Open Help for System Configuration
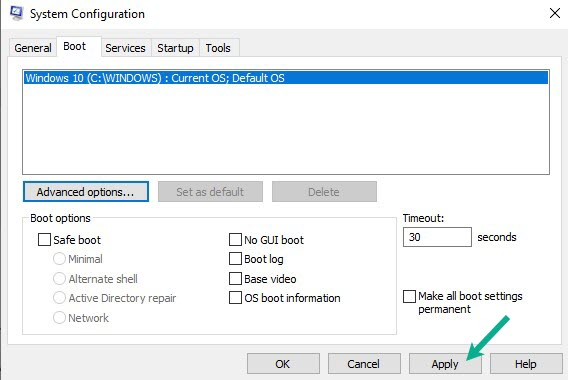 pyautogui.click(x=526, y=363)
